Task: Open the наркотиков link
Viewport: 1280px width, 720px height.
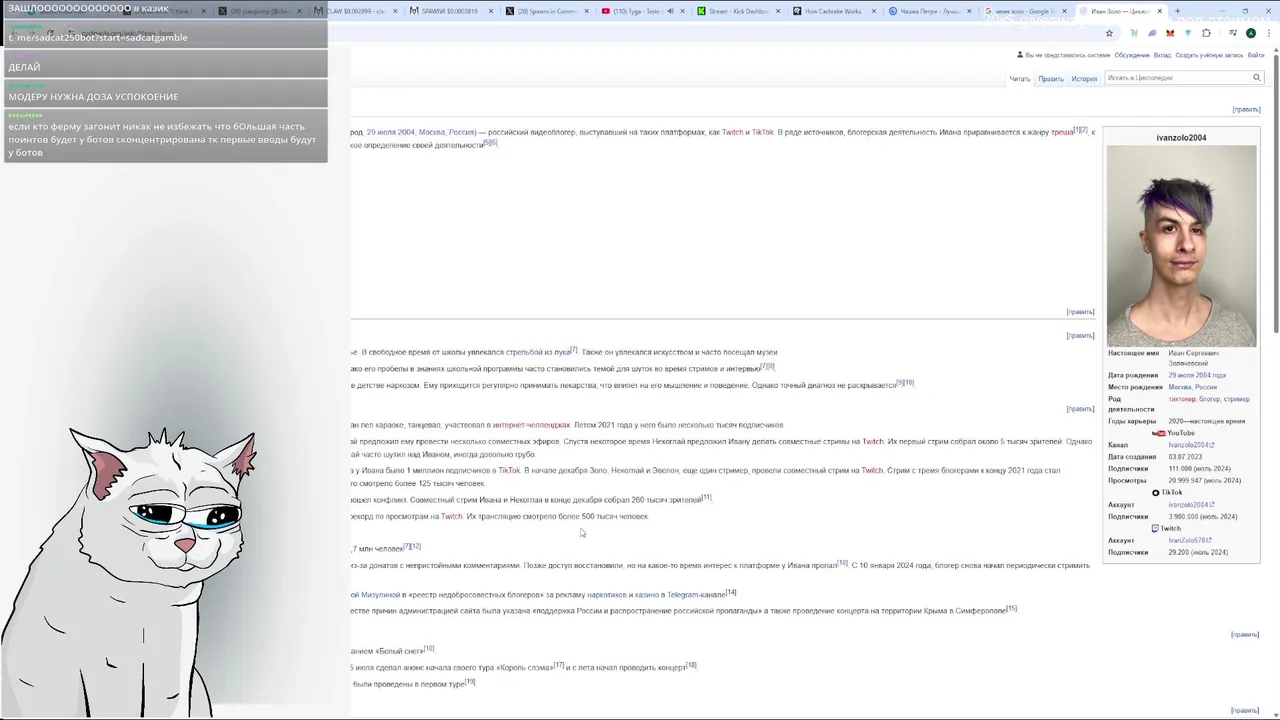Action: (608, 595)
